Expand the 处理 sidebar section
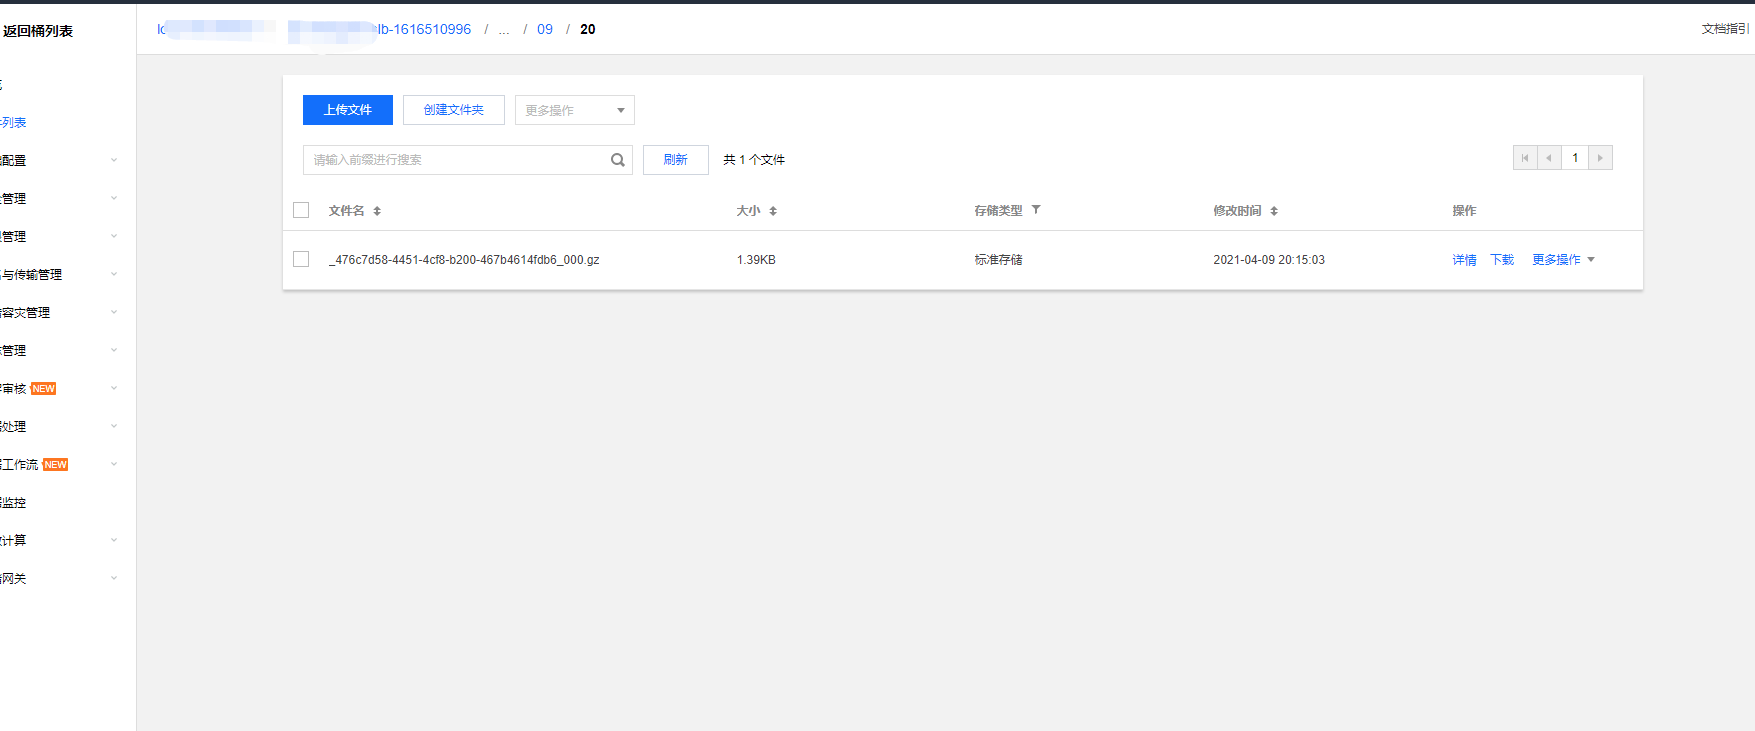Viewport: 1755px width, 731px height. click(x=114, y=426)
